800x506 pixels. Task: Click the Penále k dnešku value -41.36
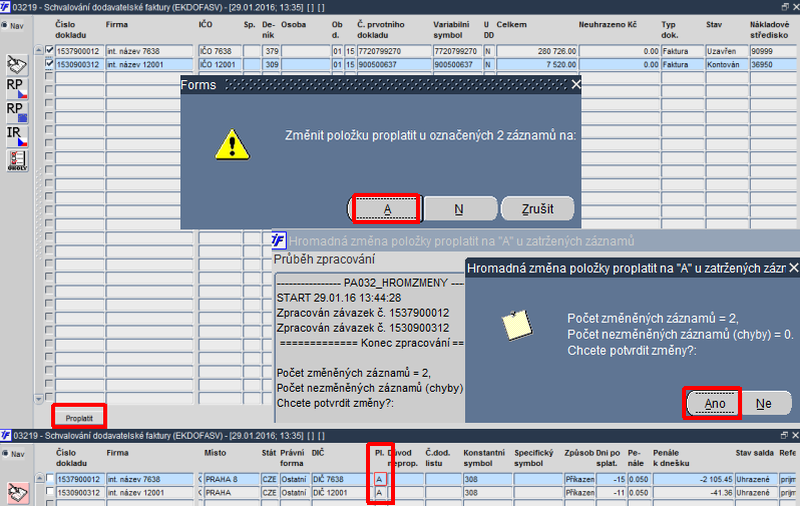click(693, 492)
